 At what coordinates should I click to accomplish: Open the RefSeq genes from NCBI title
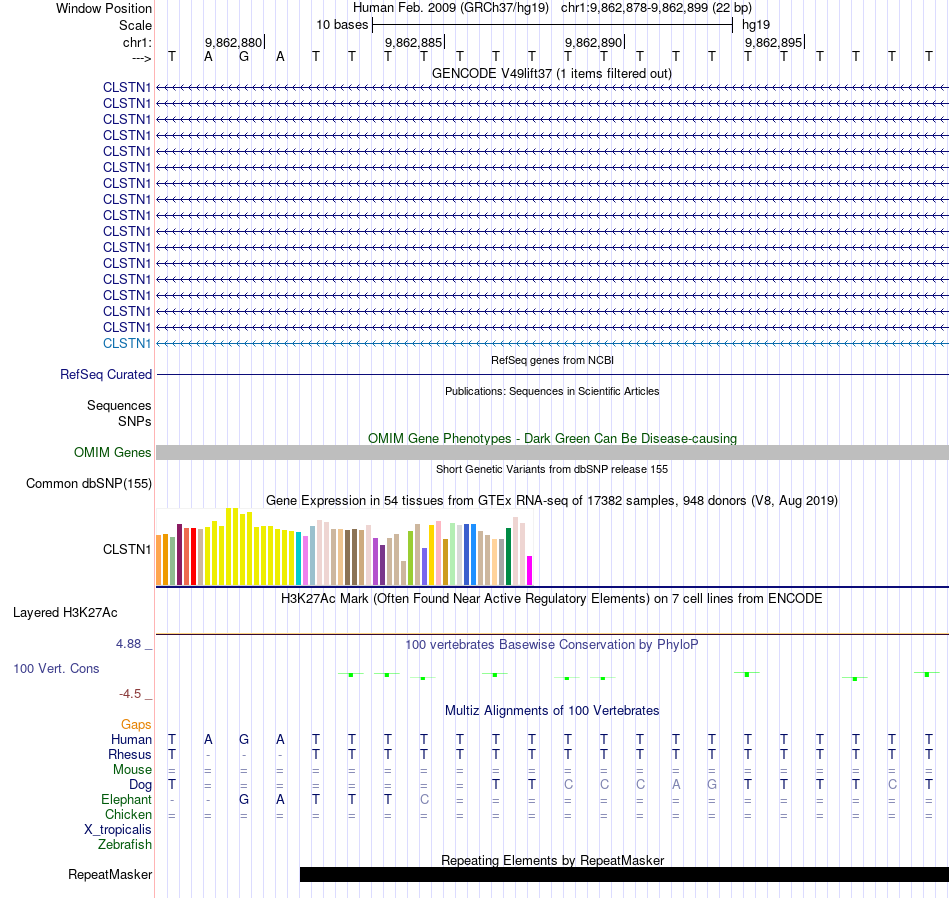coord(552,360)
